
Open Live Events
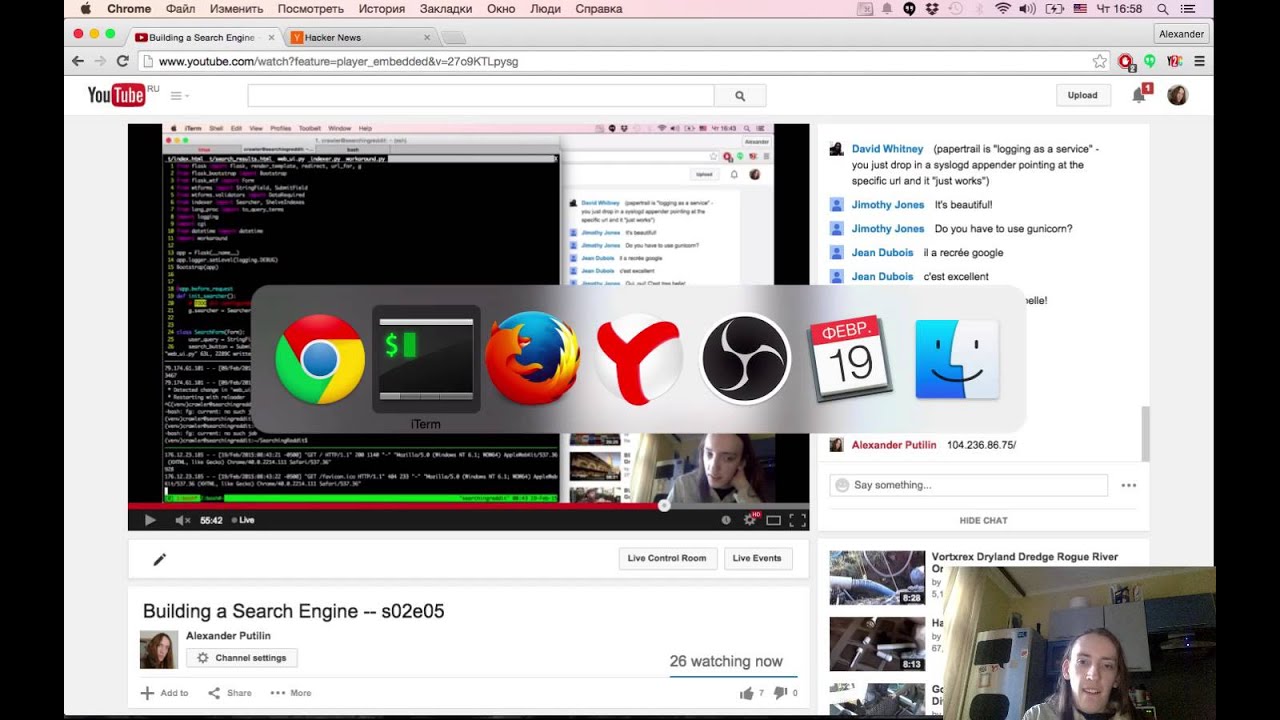(x=757, y=558)
